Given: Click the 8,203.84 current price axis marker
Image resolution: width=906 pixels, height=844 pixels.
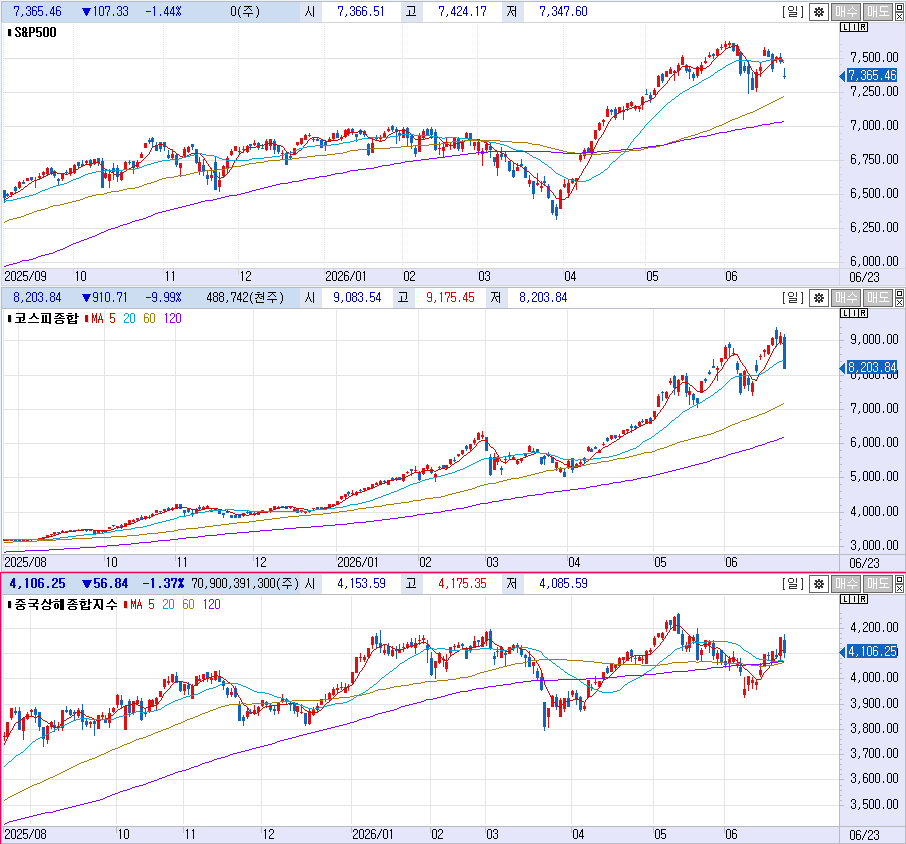Looking at the screenshot, I should pyautogui.click(x=871, y=367).
